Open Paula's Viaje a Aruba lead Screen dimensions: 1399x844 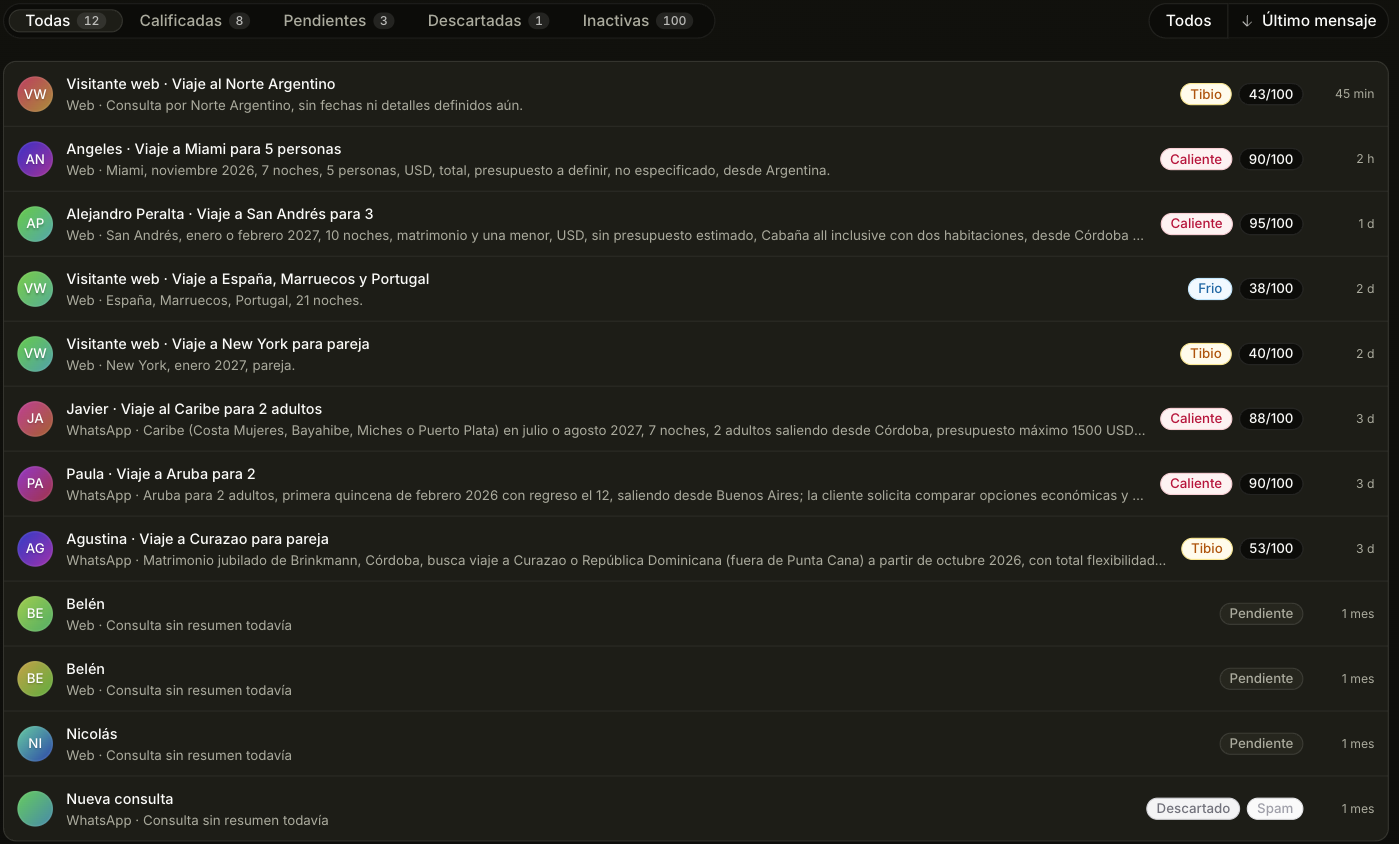(696, 484)
